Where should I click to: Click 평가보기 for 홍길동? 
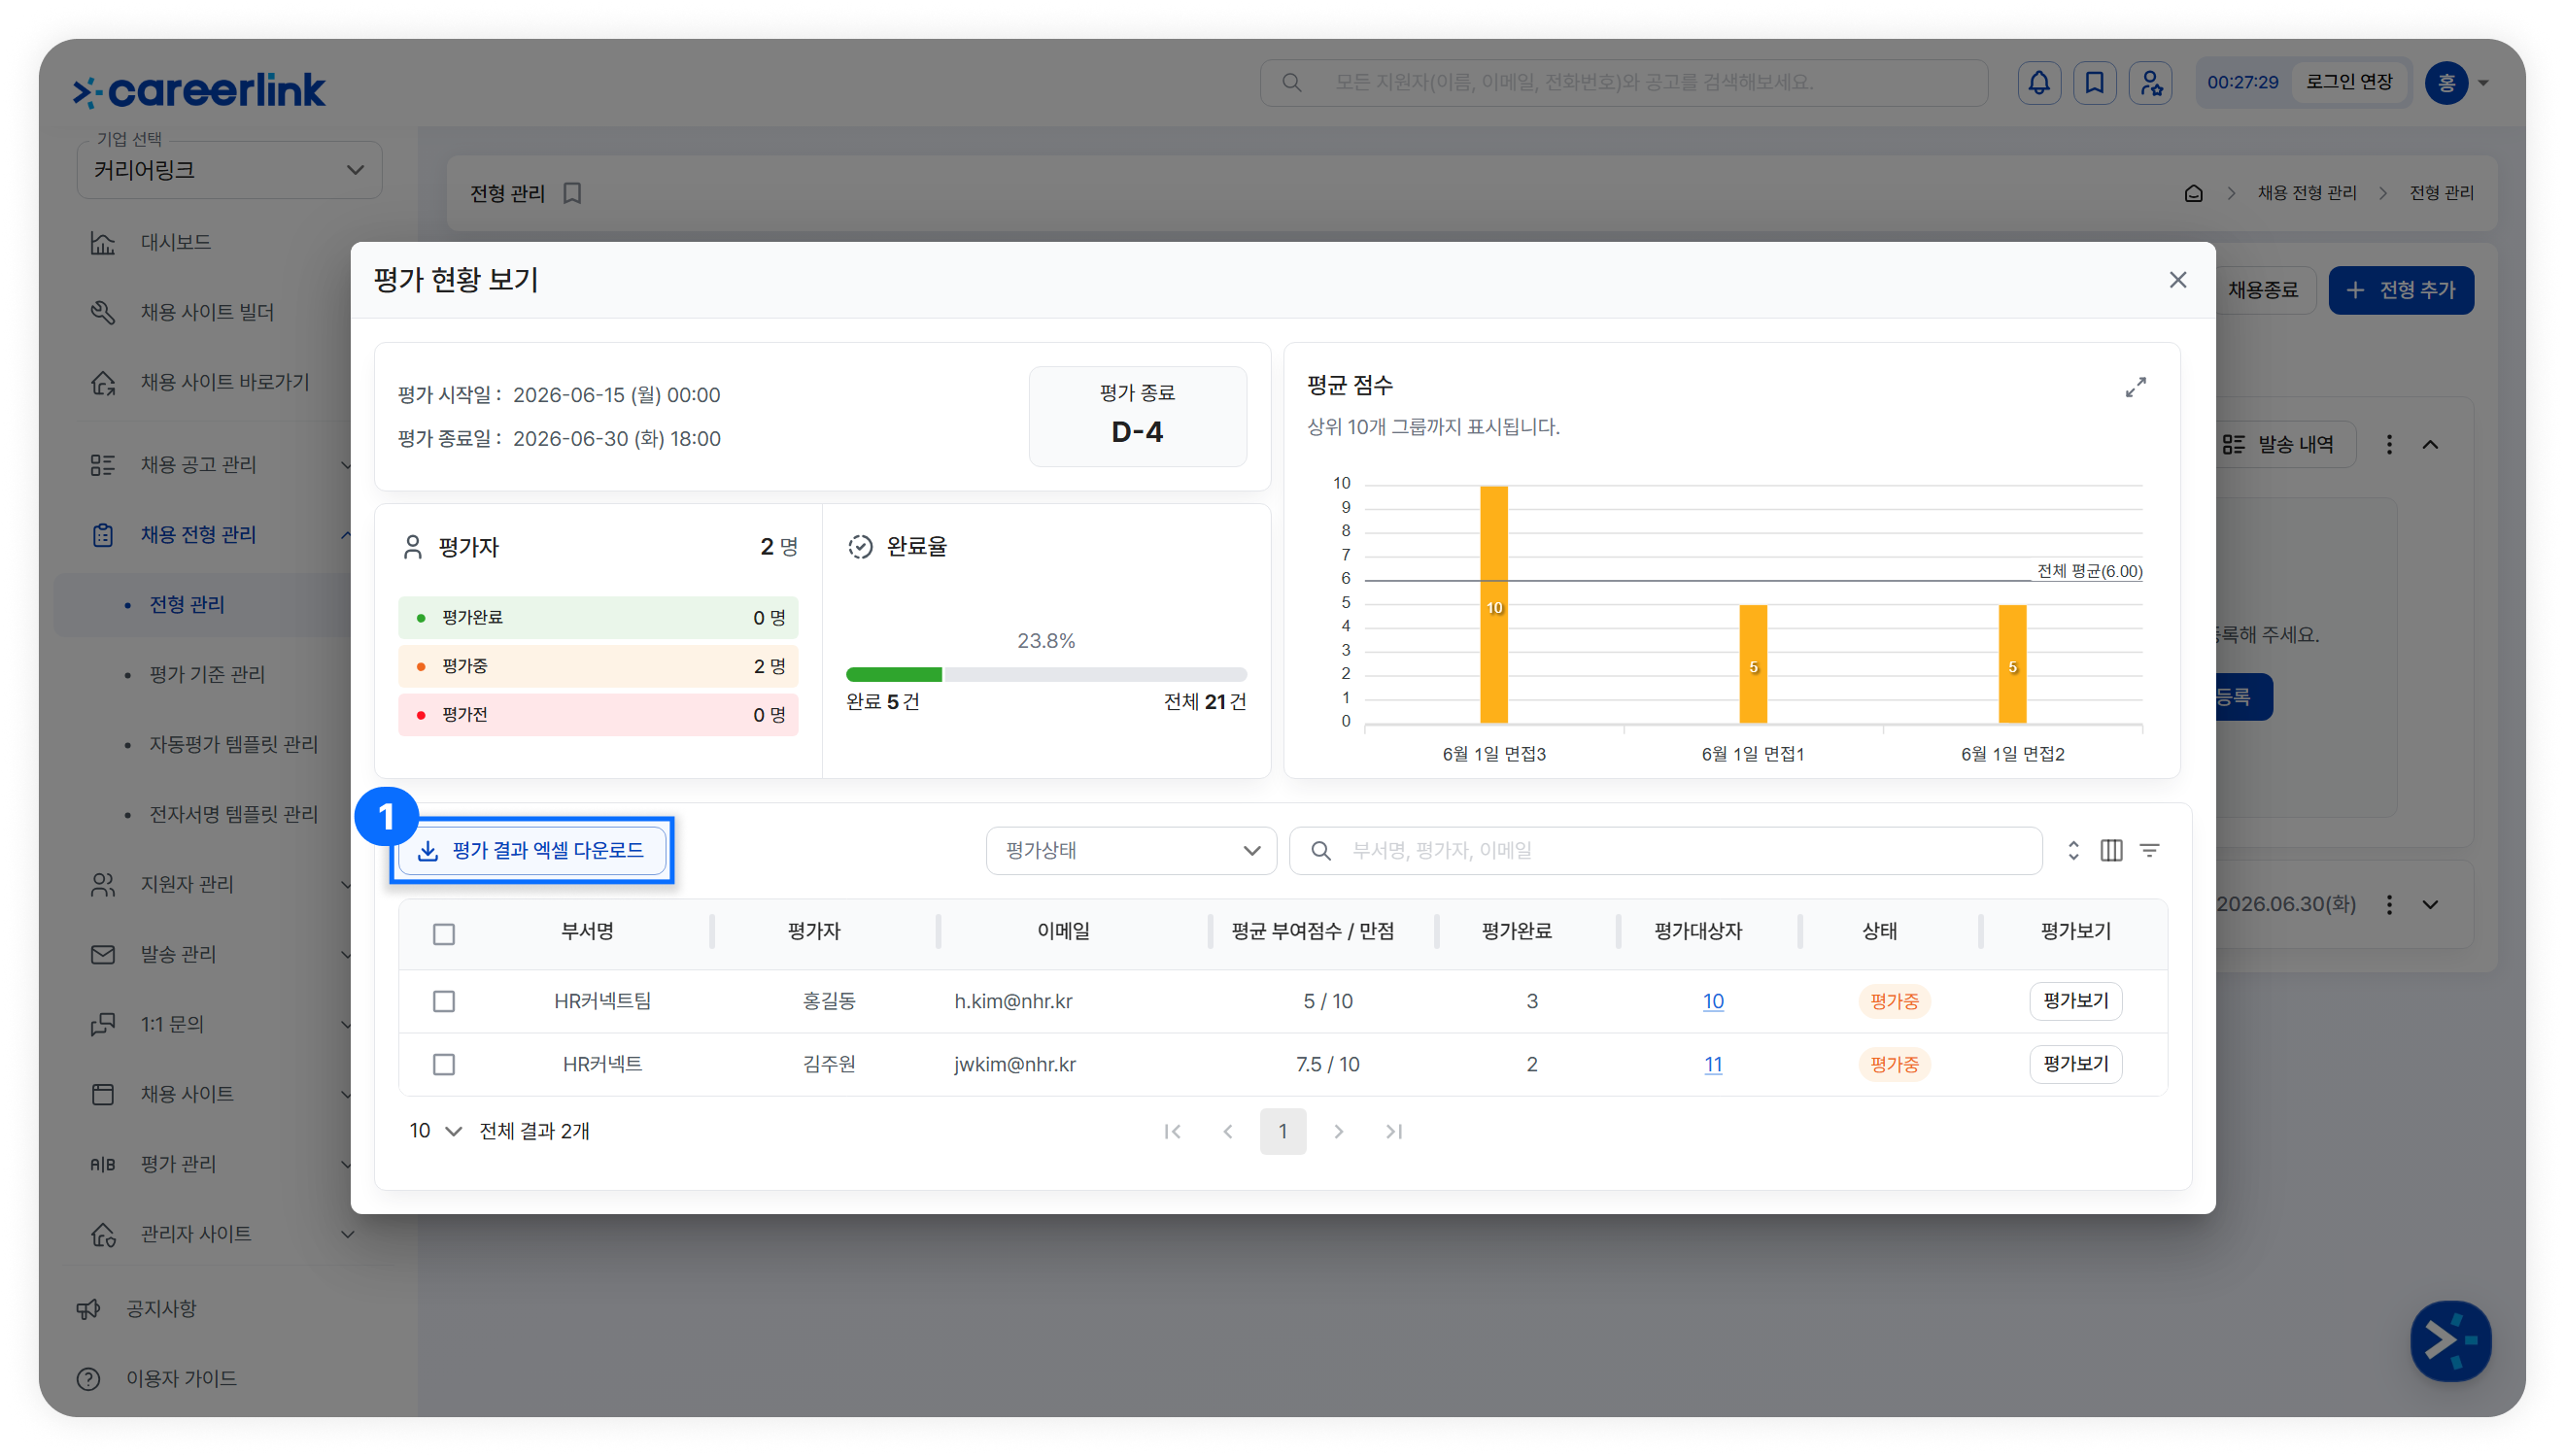click(2076, 1001)
